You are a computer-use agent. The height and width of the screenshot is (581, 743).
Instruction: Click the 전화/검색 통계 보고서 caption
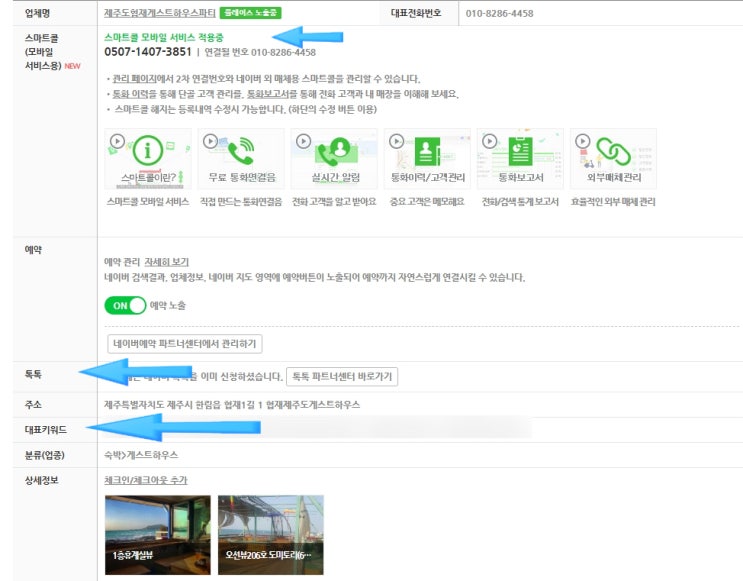tap(520, 202)
